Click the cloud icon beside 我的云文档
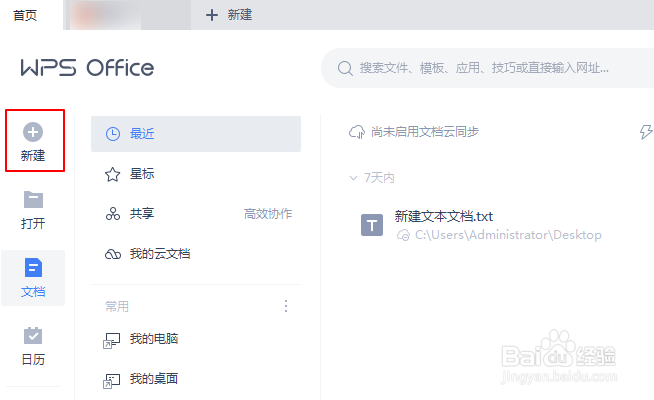654x400 pixels. coord(113,254)
